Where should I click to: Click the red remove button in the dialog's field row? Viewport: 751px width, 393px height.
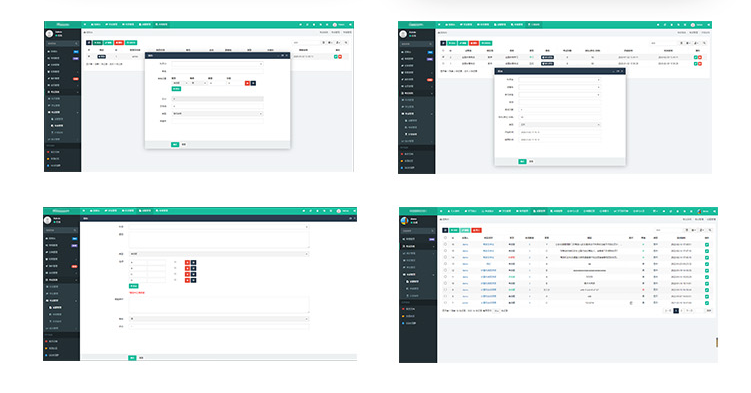[247, 83]
